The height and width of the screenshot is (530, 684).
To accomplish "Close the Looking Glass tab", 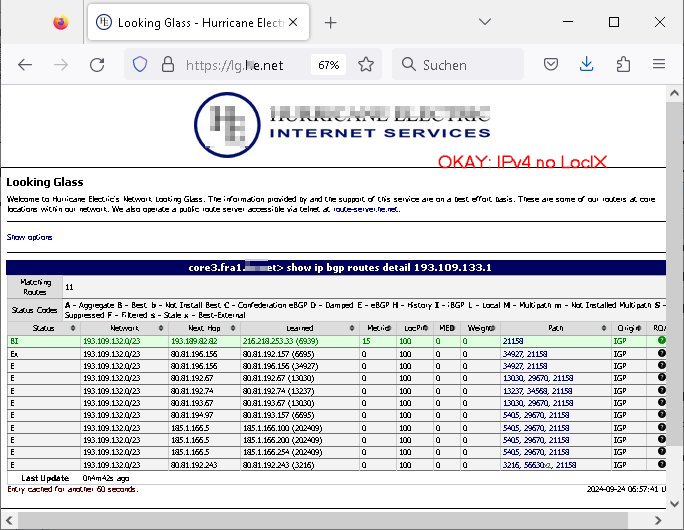I will [x=293, y=22].
